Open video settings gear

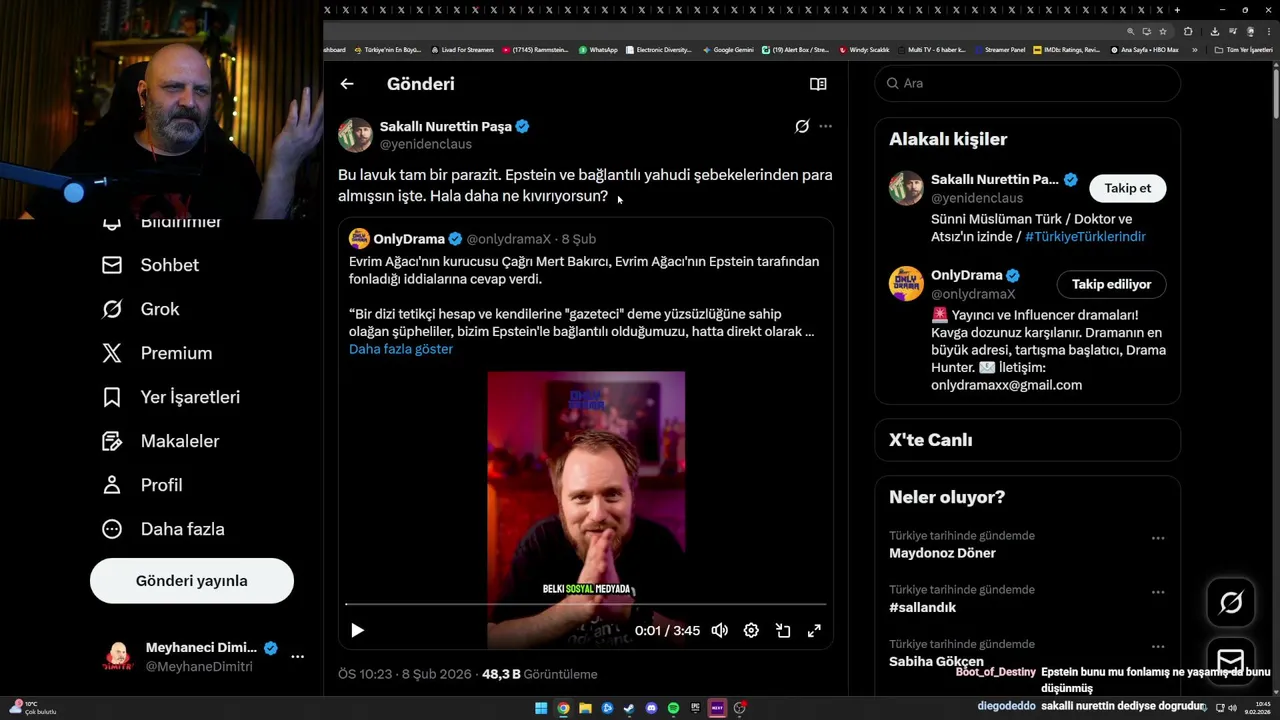(751, 630)
